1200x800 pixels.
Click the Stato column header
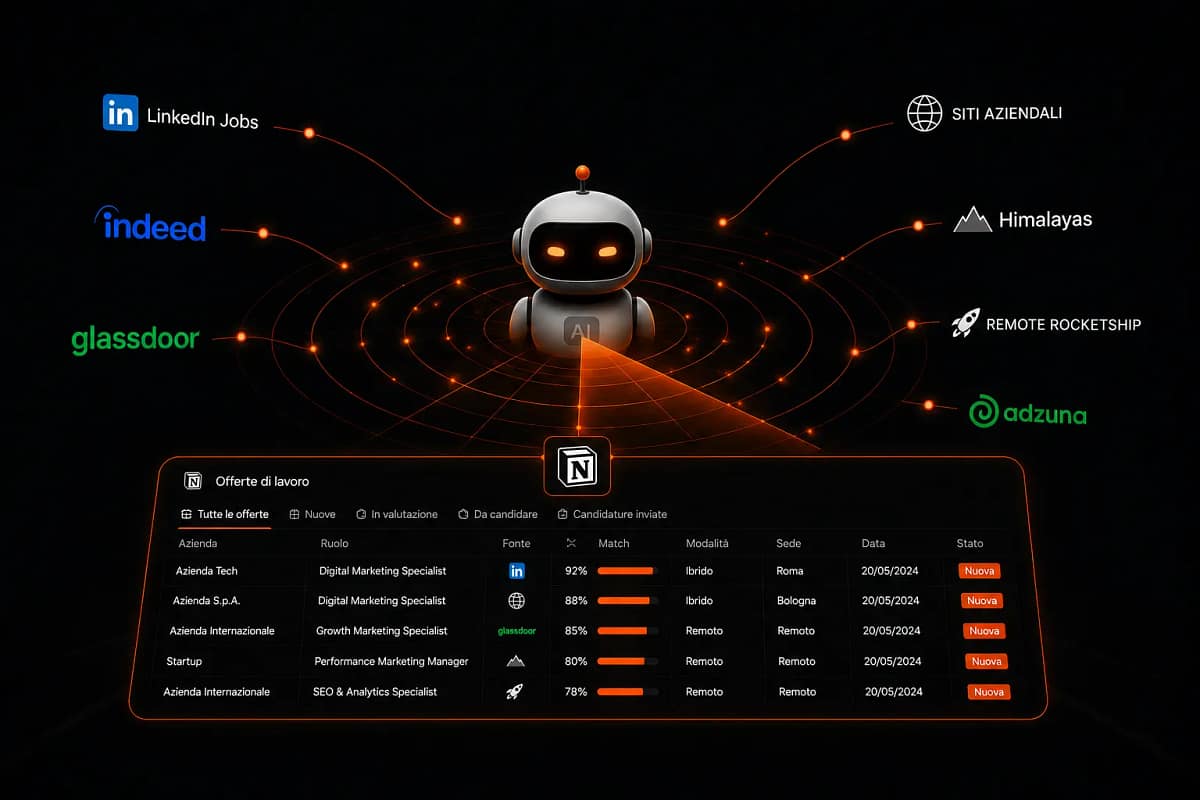click(x=970, y=543)
